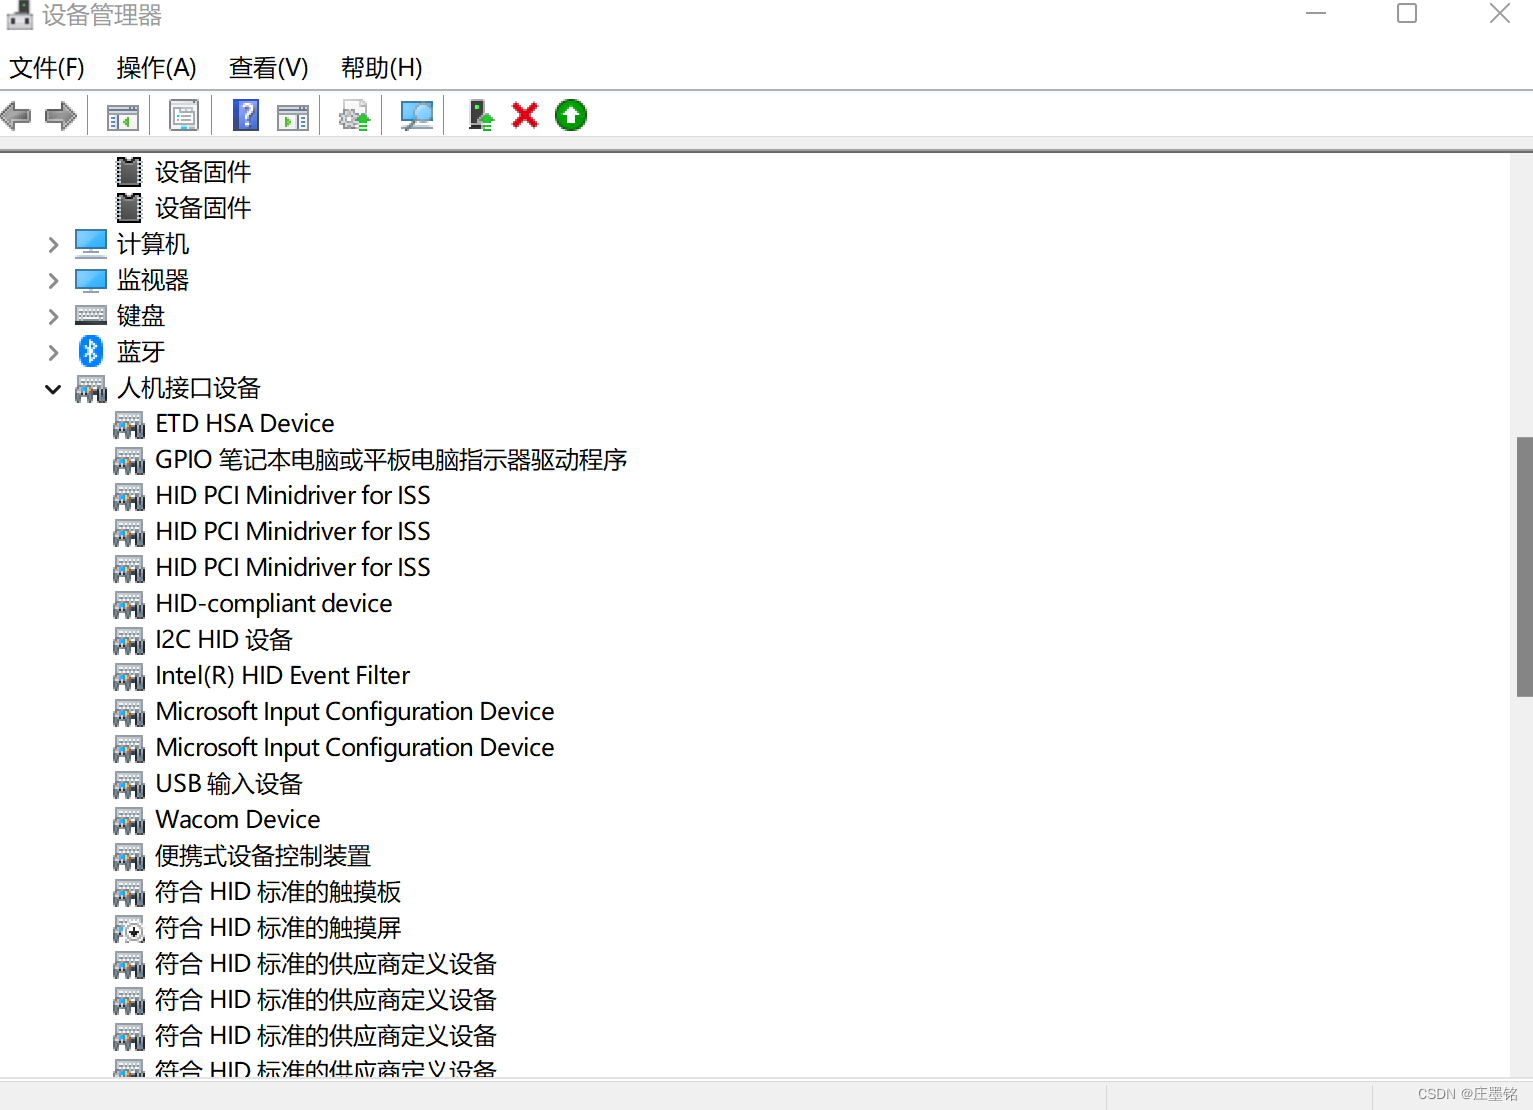Expand the 监视器 tree node
This screenshot has width=1533, height=1110.
click(53, 280)
